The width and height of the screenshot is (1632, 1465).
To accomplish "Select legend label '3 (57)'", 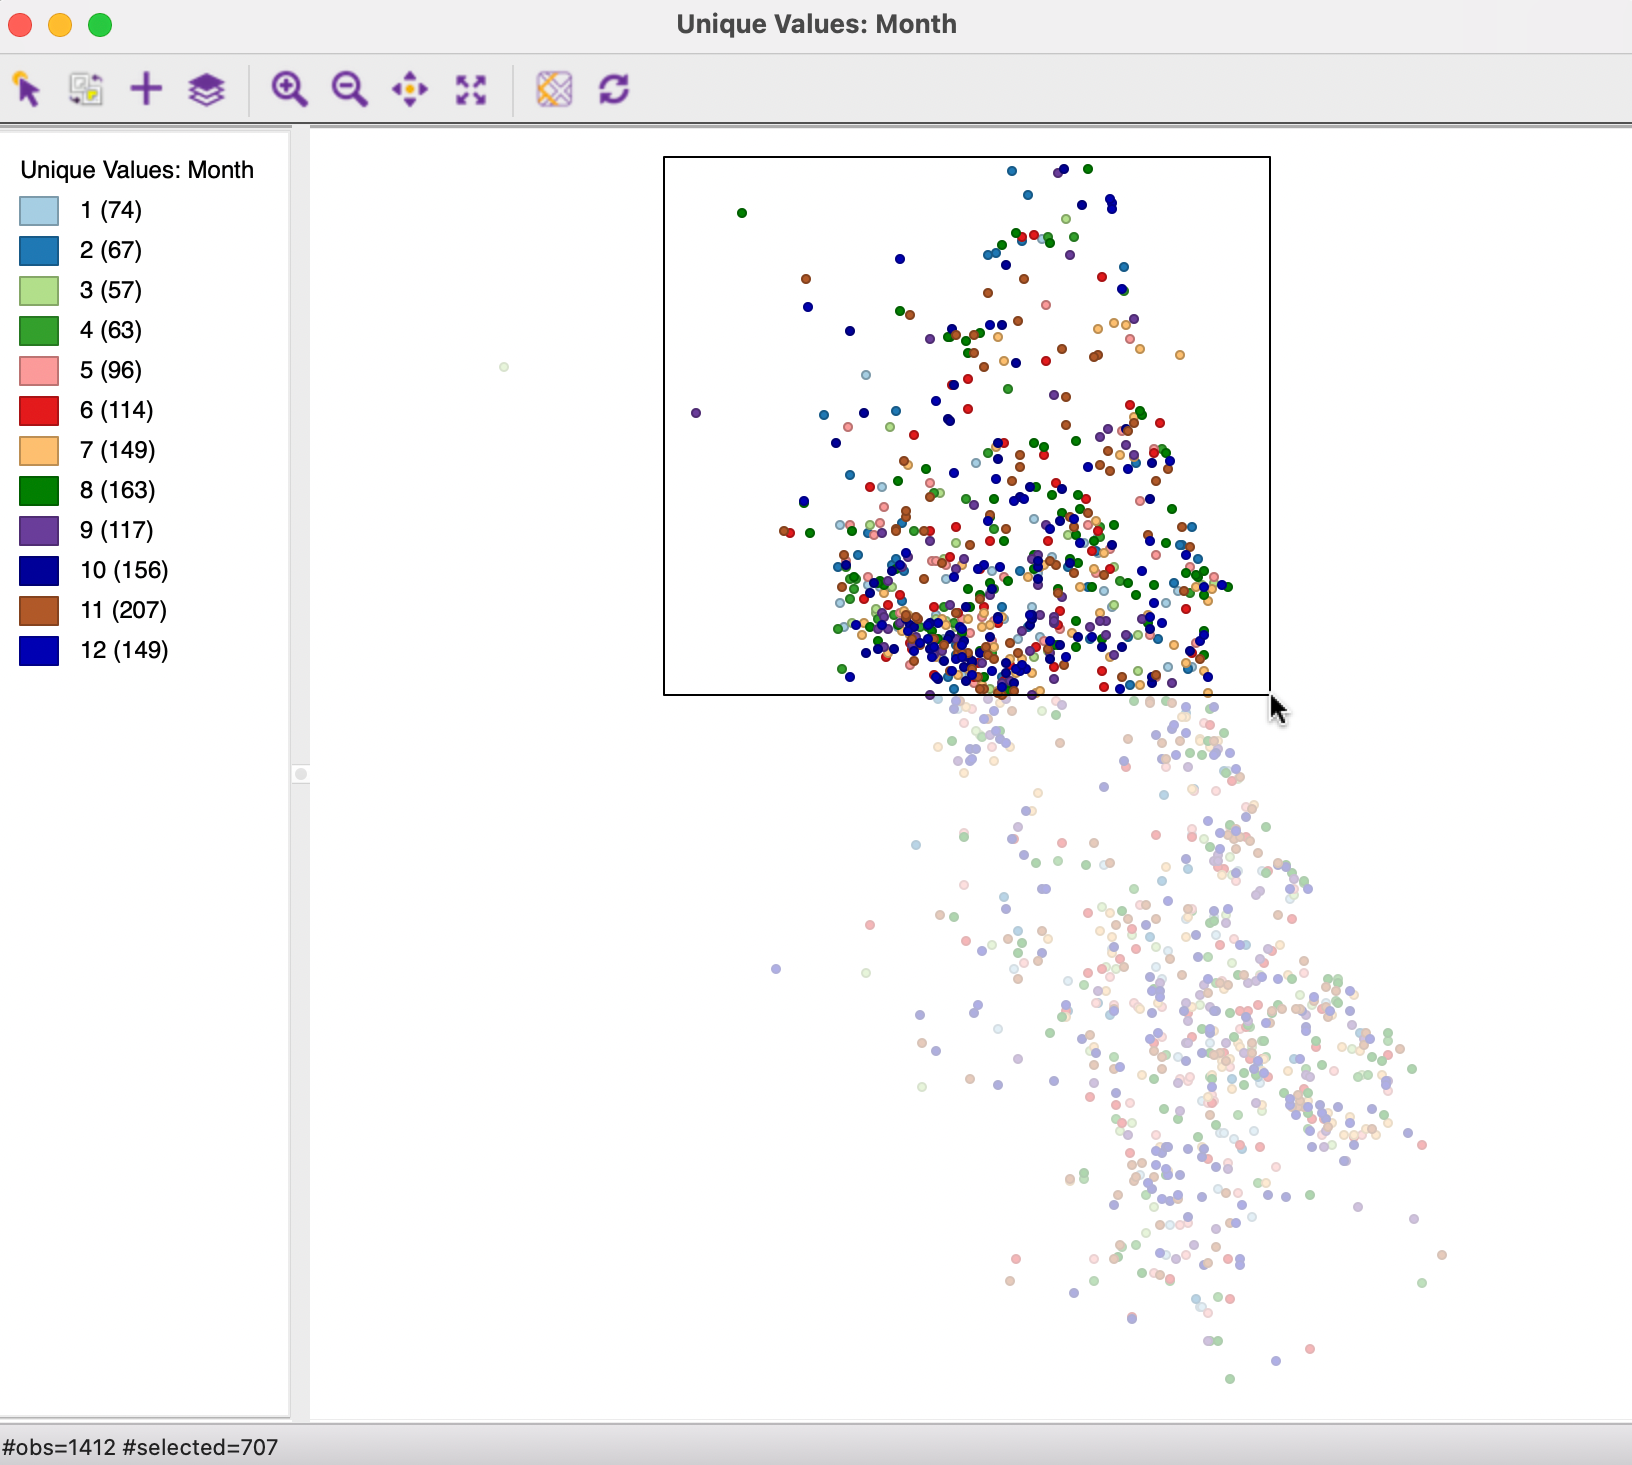I will (111, 290).
